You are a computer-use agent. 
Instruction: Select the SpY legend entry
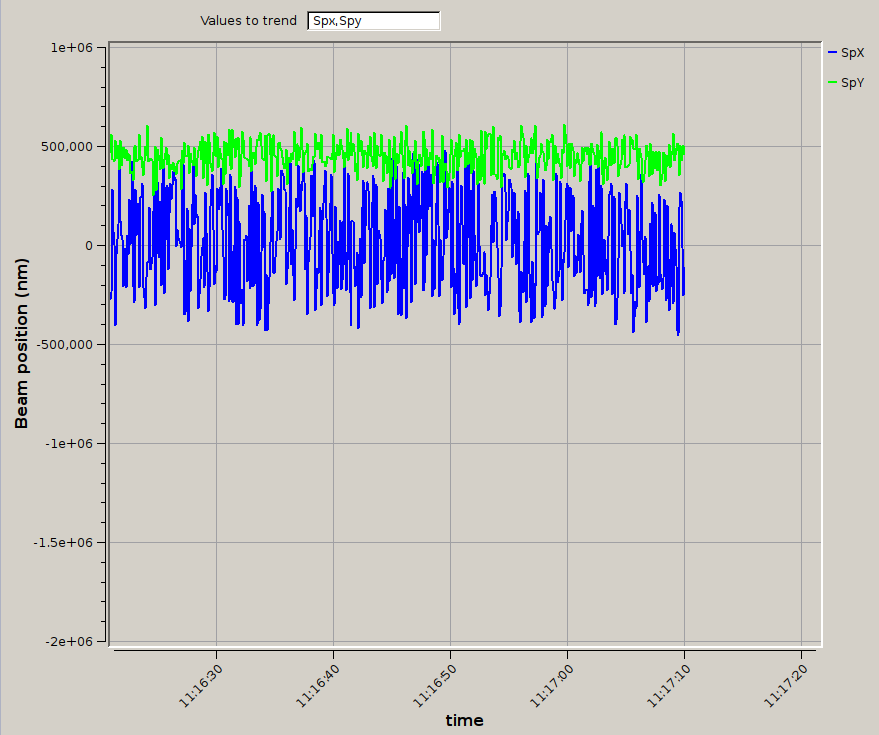[x=852, y=83]
